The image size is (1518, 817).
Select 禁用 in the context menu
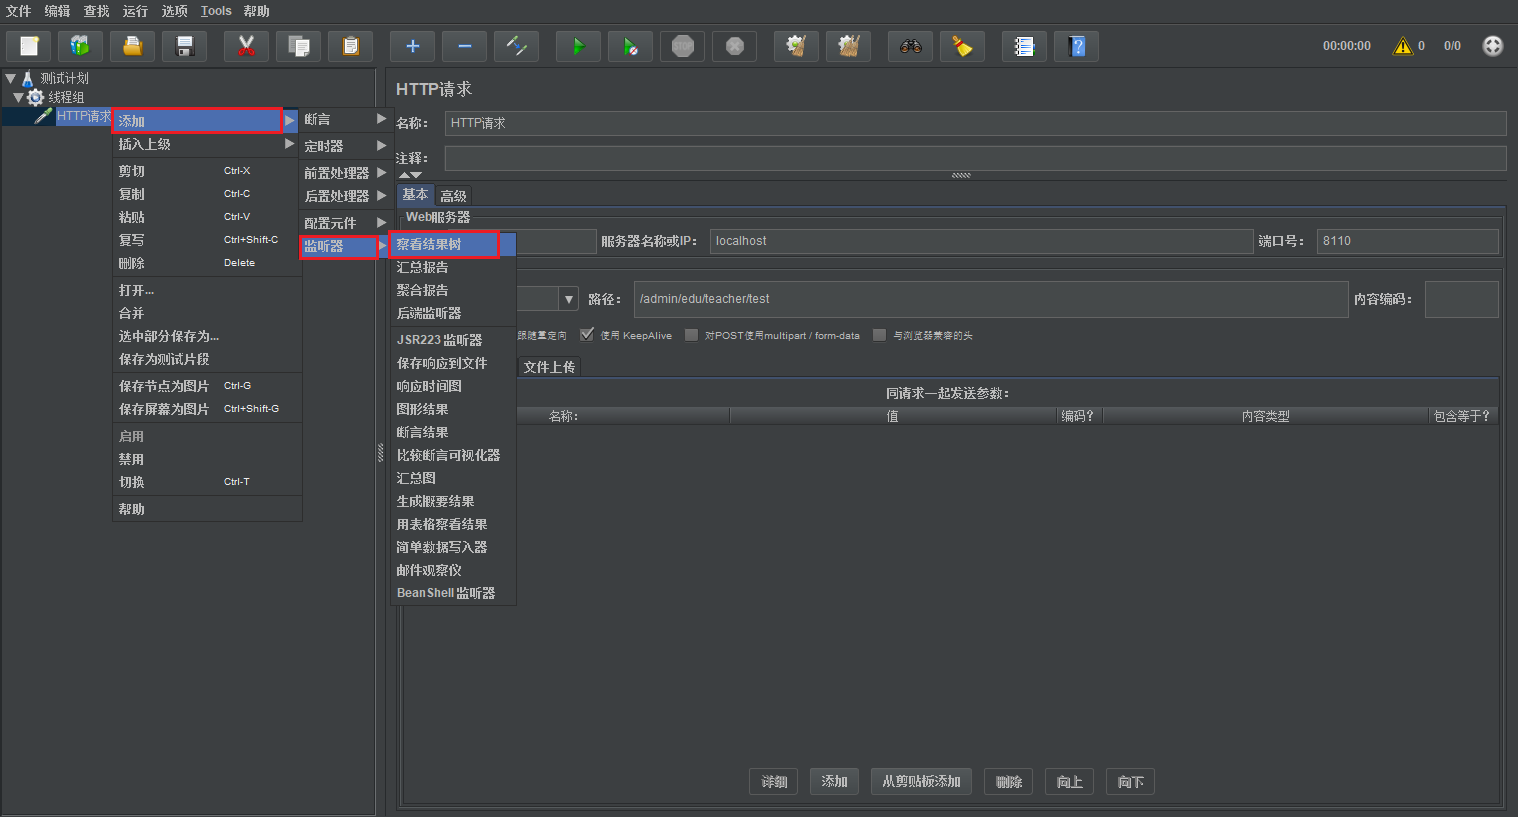(206, 459)
